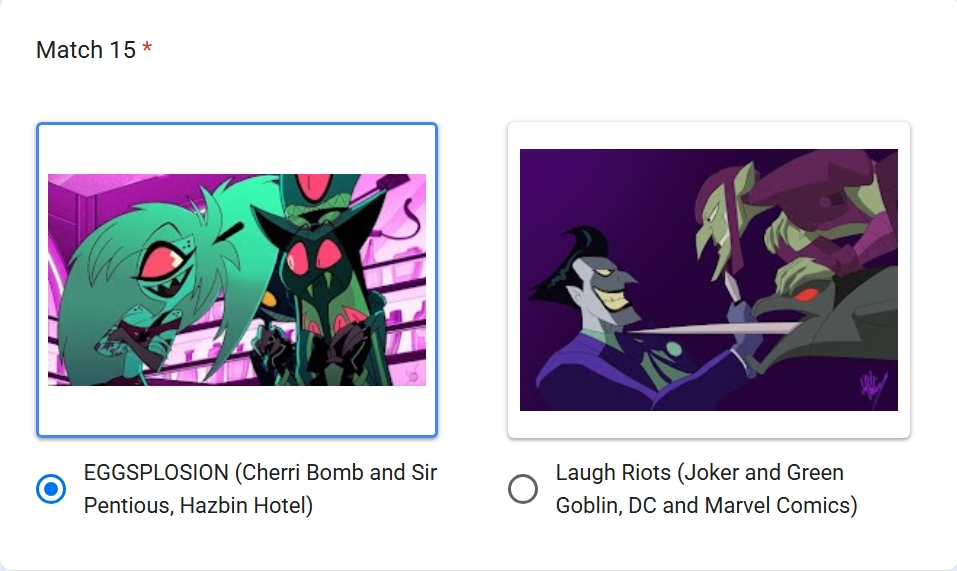The image size is (957, 571).
Task: Click the Joker's purple suit
Action: point(578,370)
